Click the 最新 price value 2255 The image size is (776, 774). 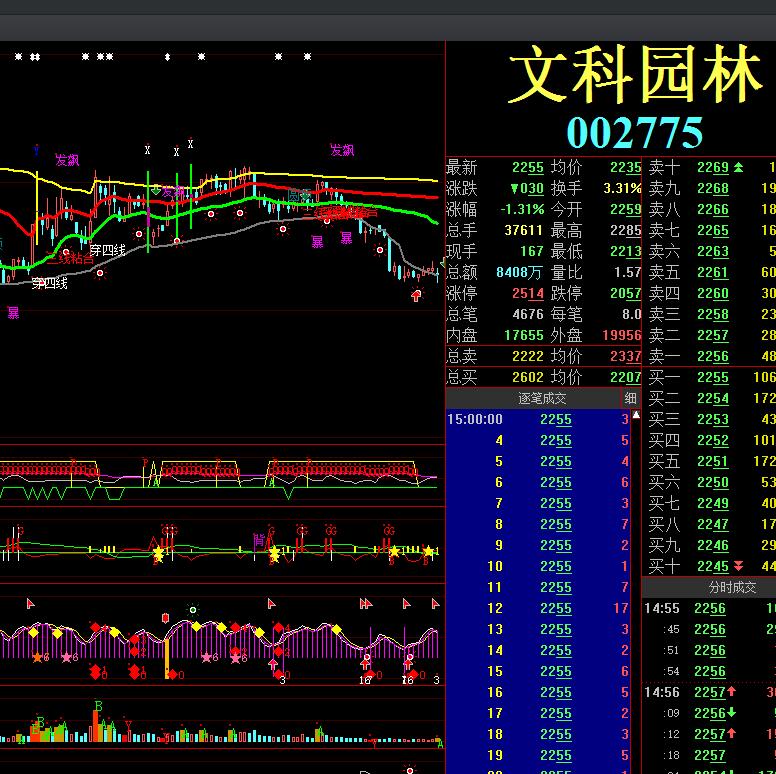(528, 168)
